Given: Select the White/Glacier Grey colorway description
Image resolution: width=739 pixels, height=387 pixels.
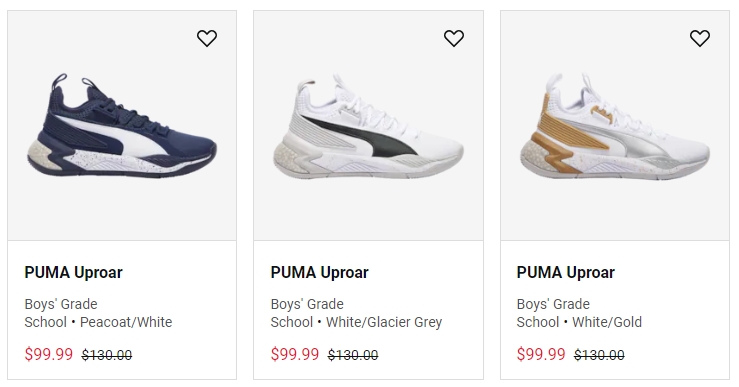Looking at the screenshot, I should coord(384,322).
